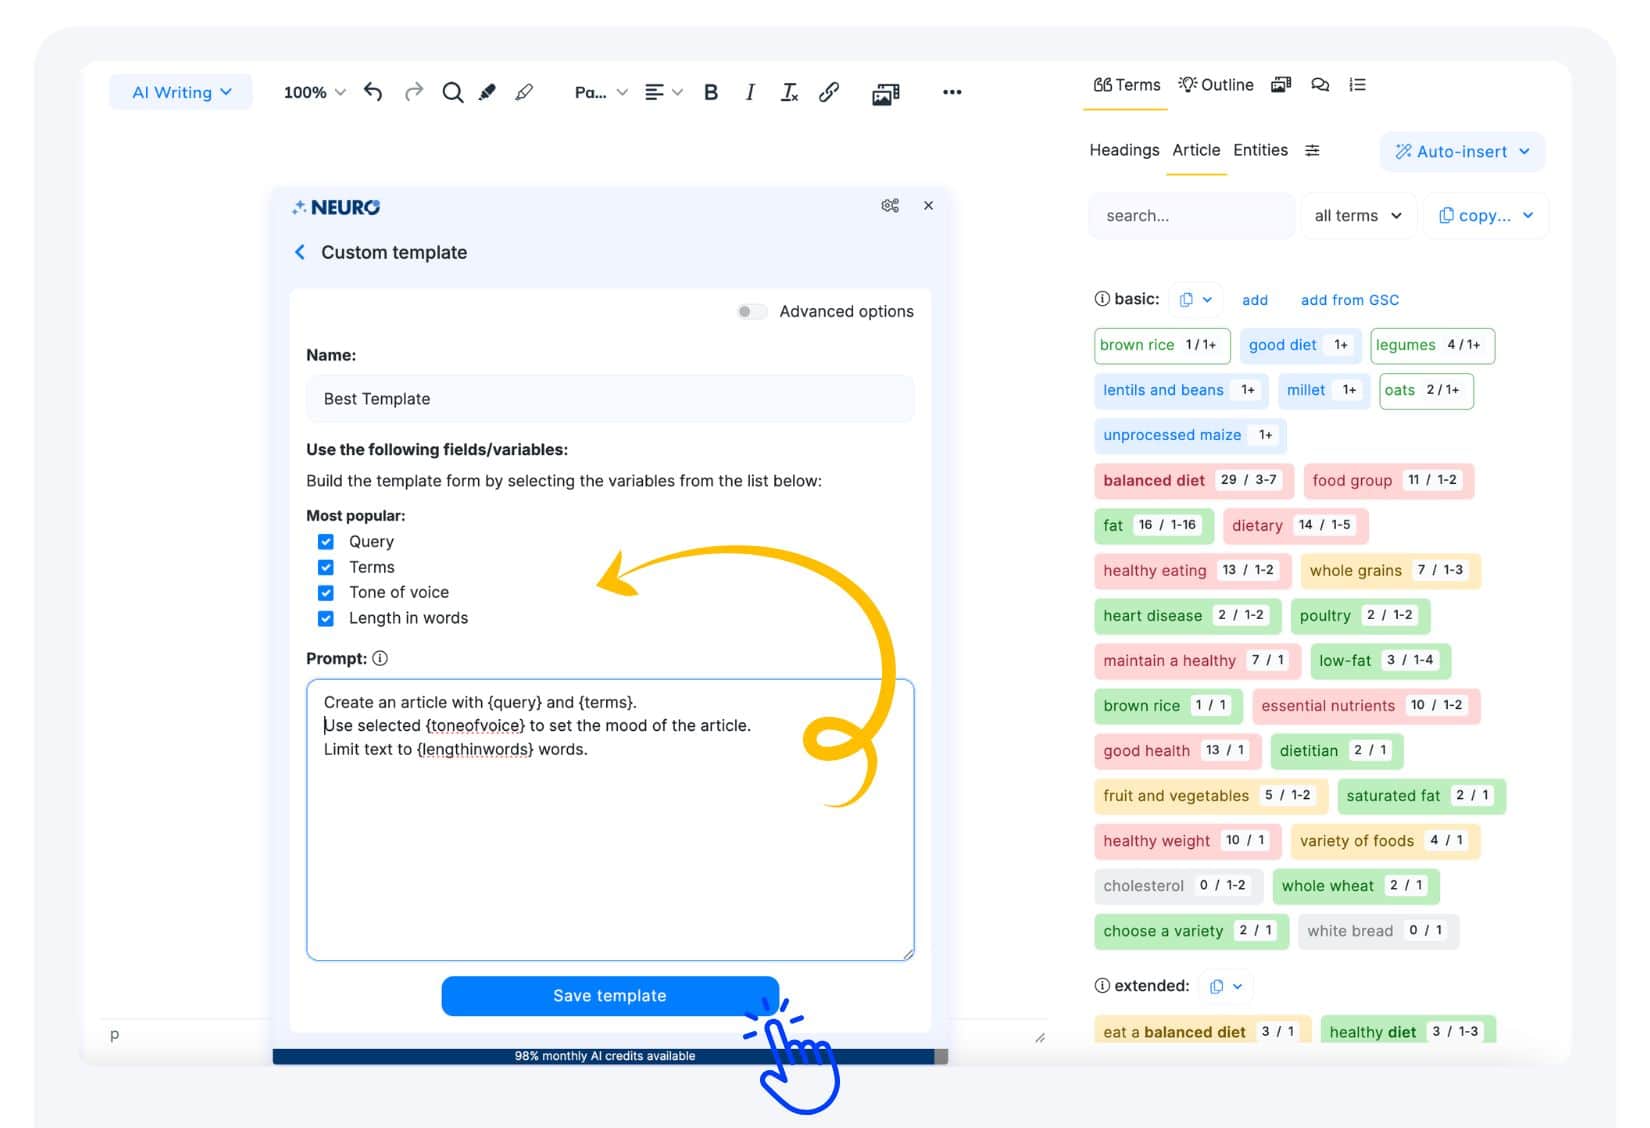
Task: Click the redo arrow icon
Action: click(414, 92)
